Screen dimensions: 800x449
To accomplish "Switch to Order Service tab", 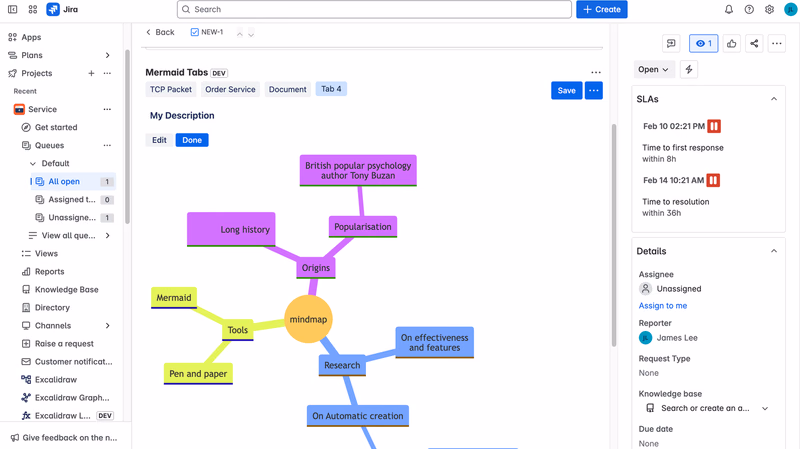I will pyautogui.click(x=230, y=89).
